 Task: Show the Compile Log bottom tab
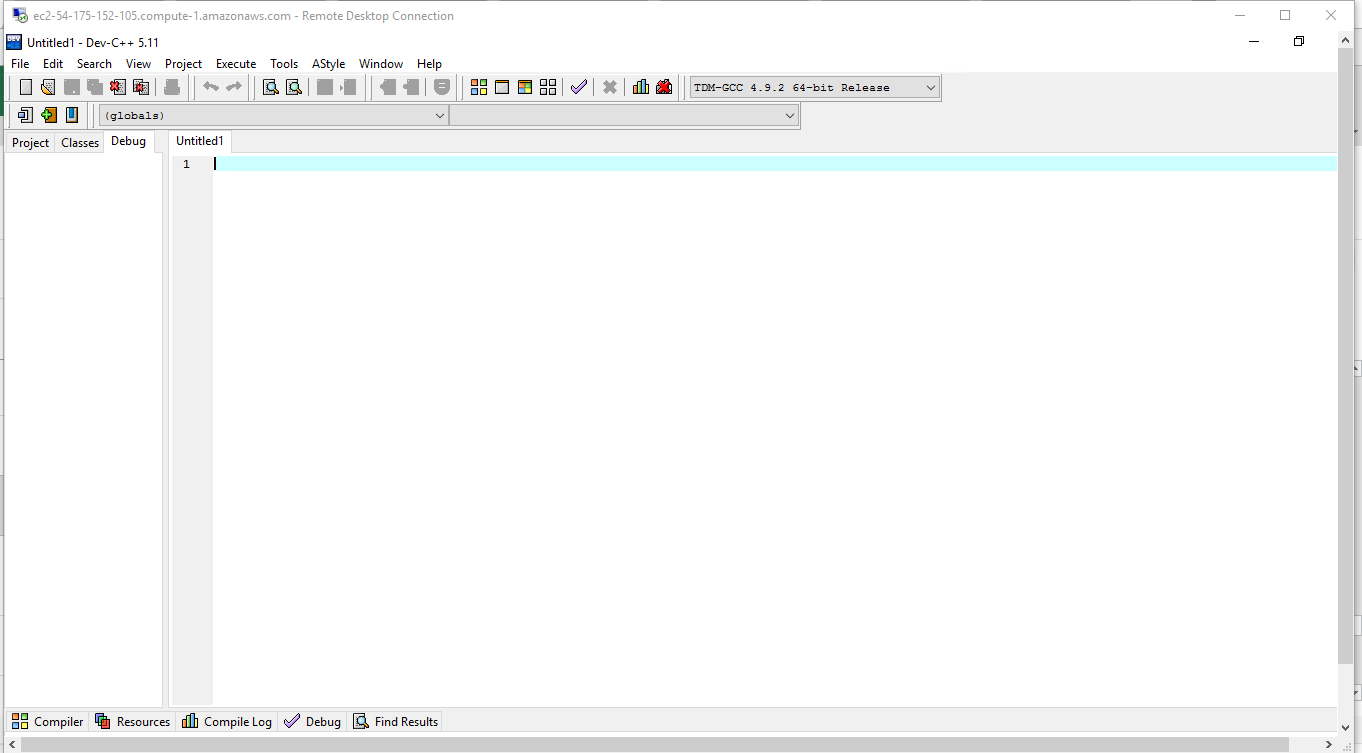coord(227,722)
